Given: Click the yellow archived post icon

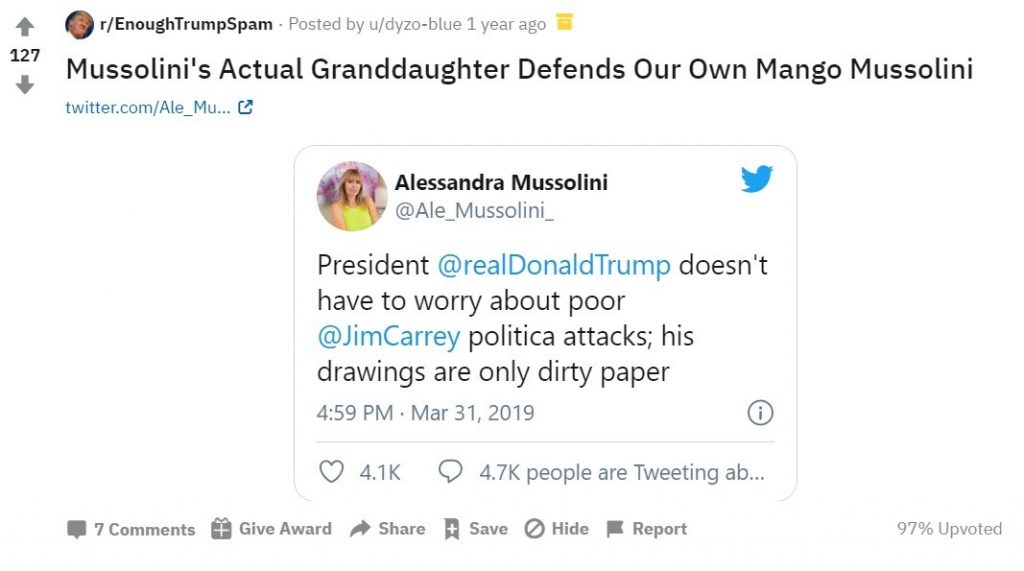Looking at the screenshot, I should [565, 22].
